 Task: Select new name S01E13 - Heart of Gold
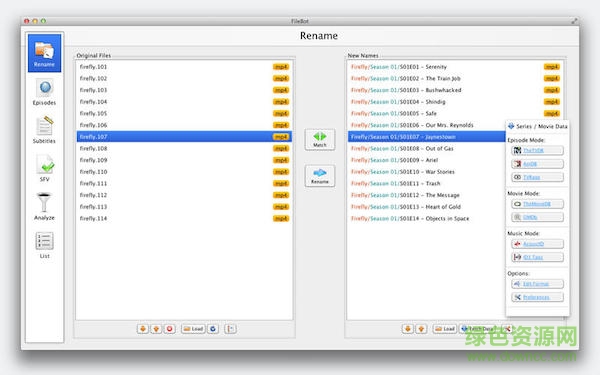[427, 207]
